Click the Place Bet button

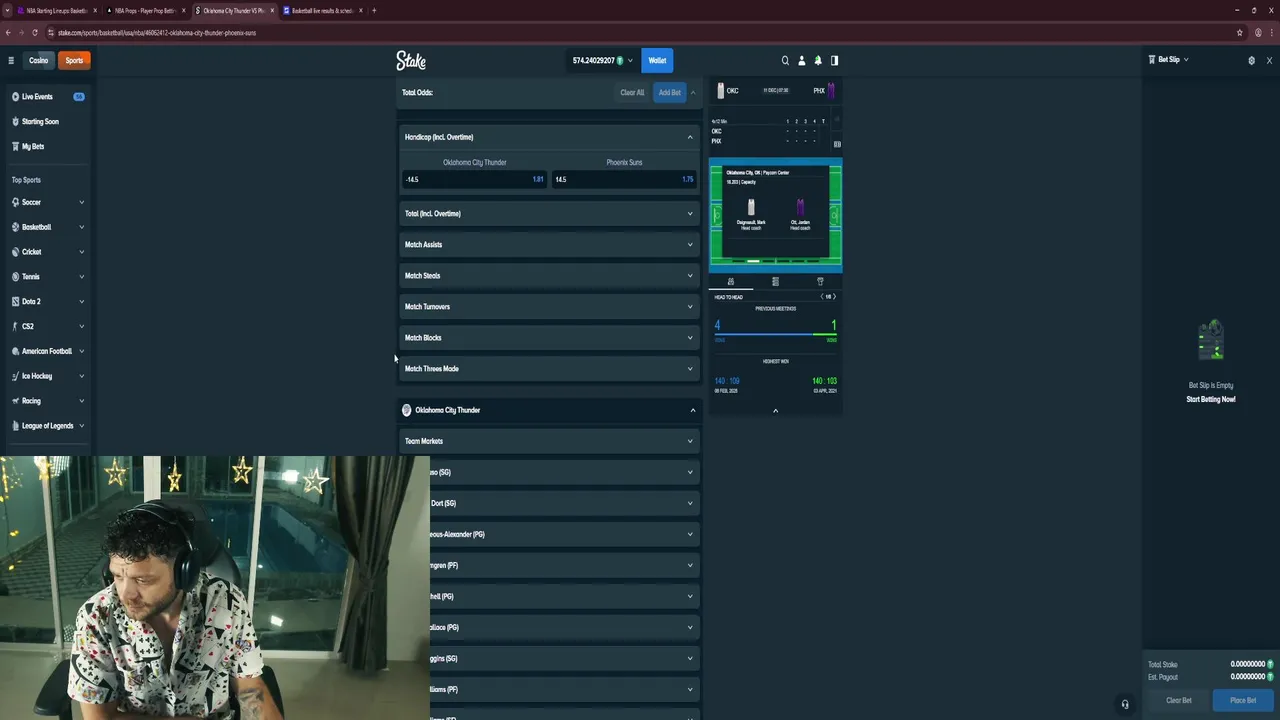coord(1243,700)
